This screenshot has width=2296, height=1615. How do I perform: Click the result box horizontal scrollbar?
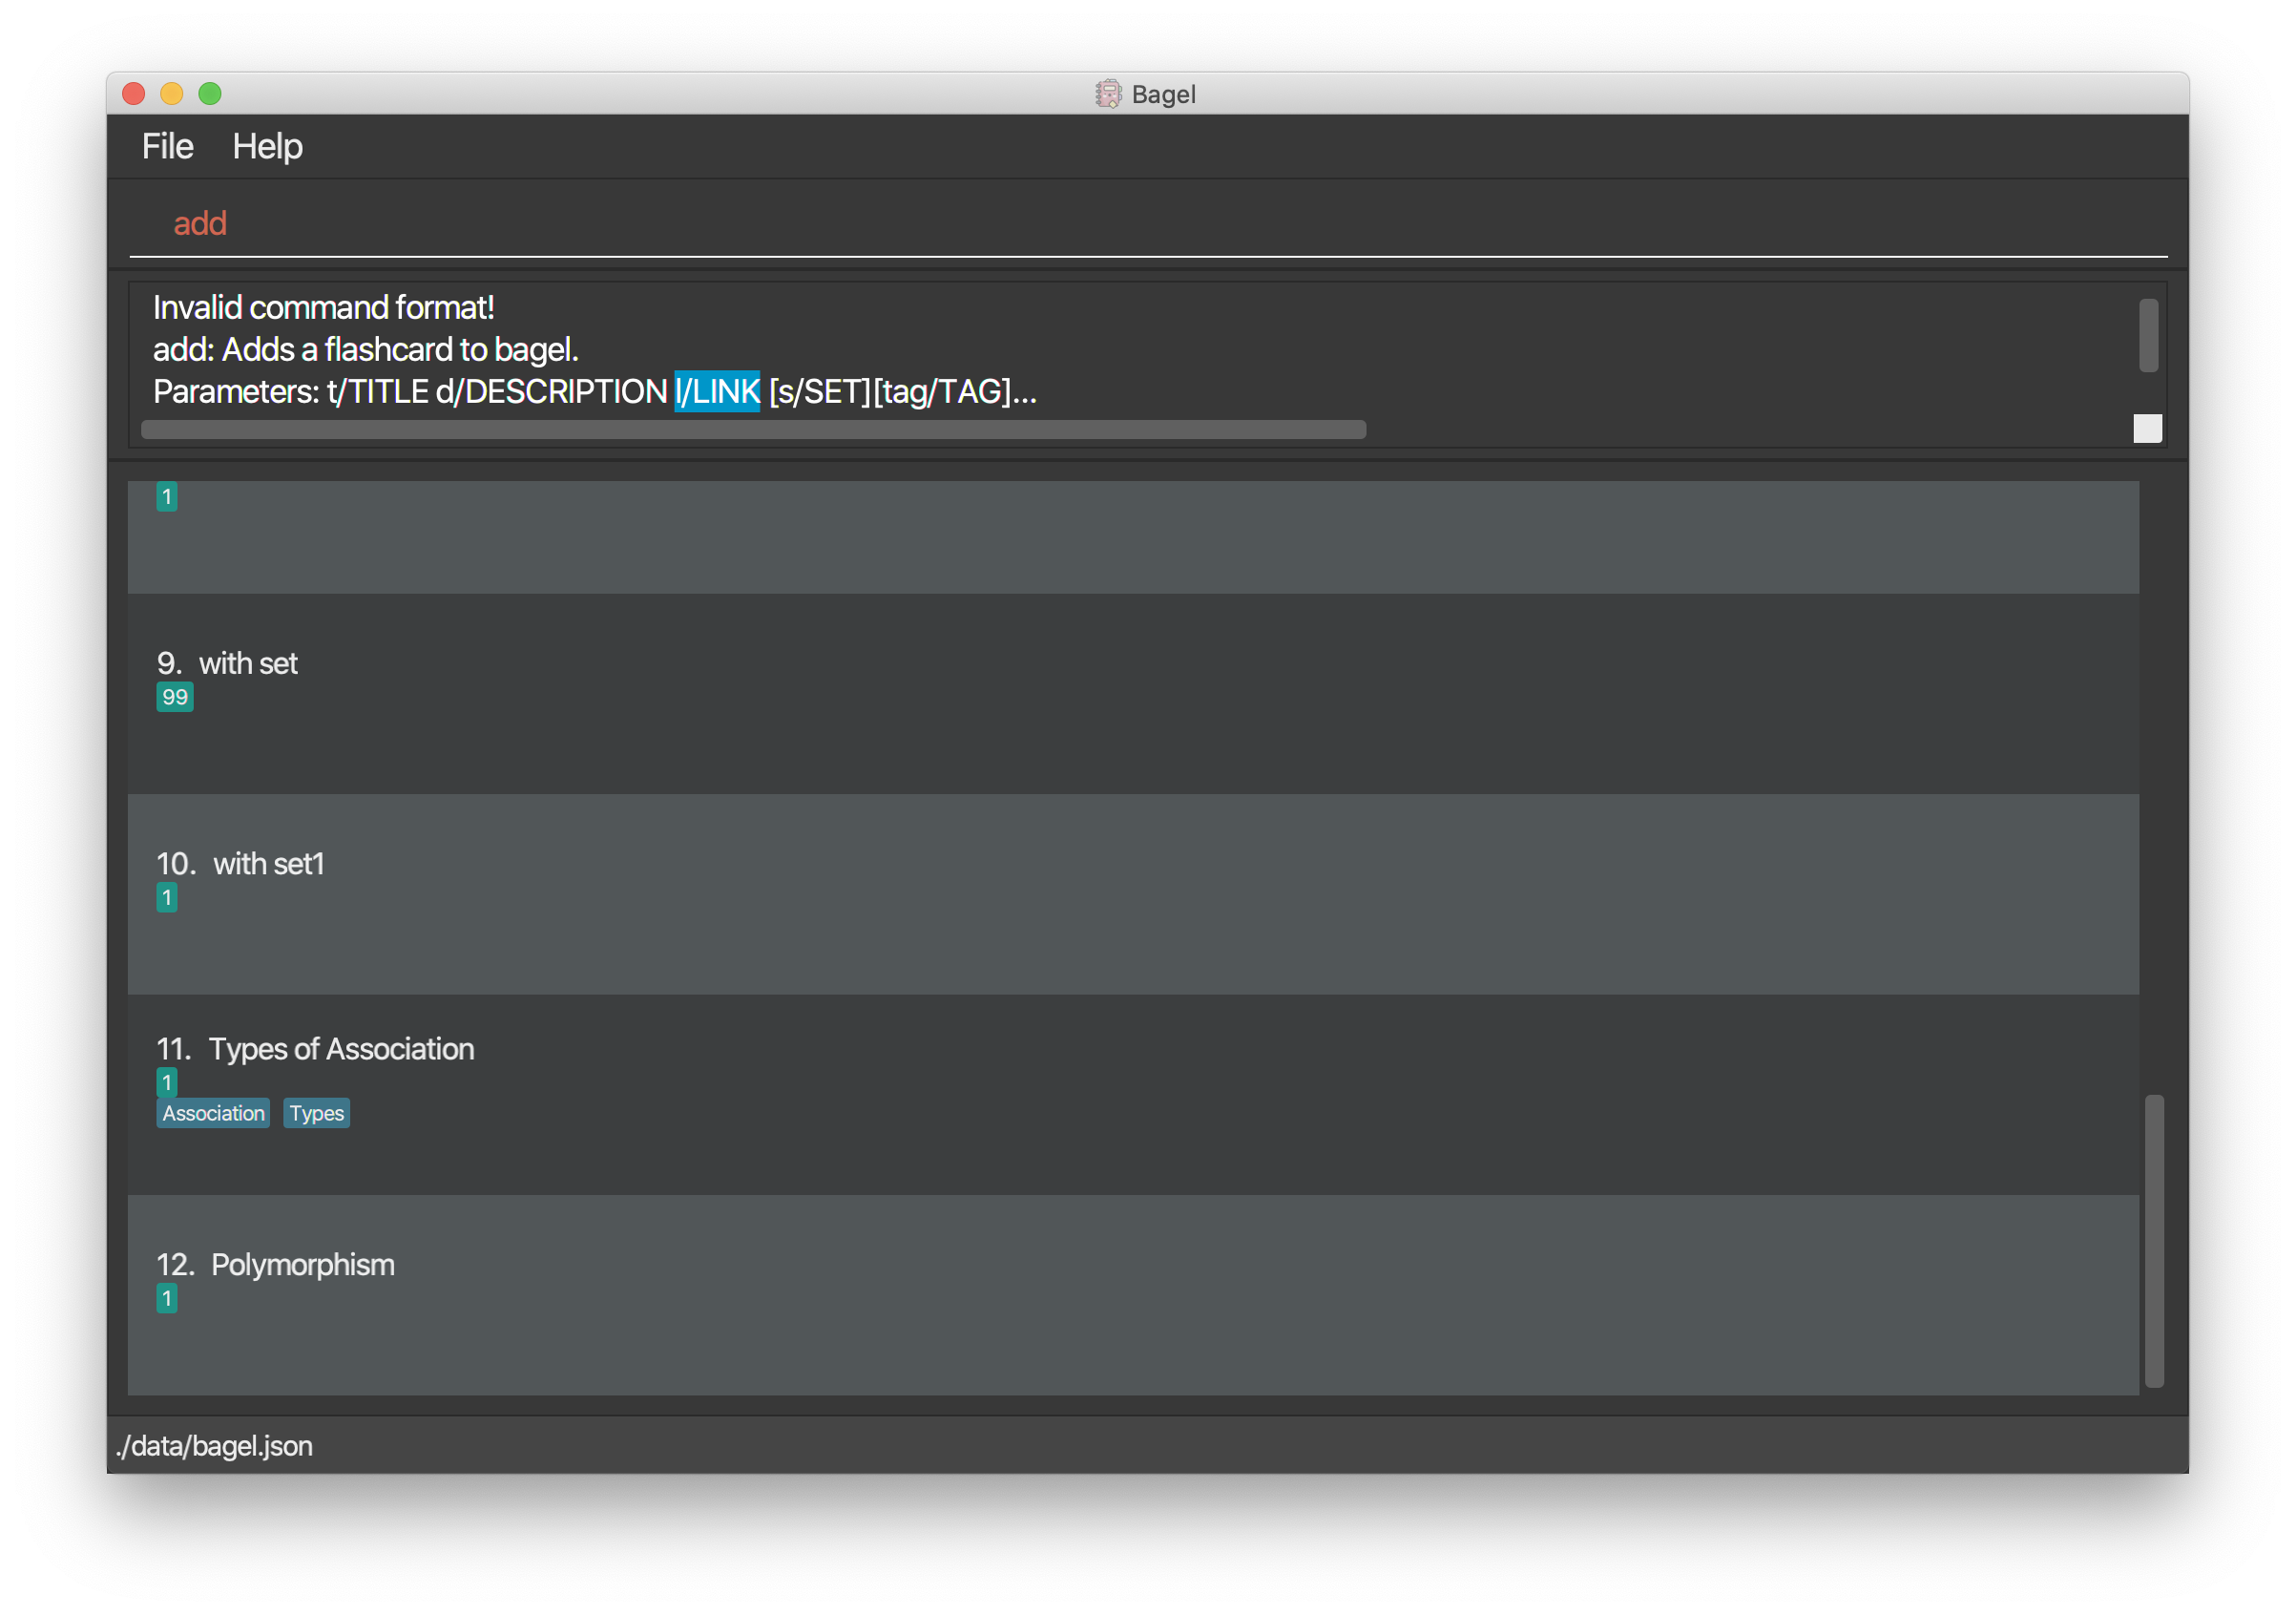click(752, 430)
